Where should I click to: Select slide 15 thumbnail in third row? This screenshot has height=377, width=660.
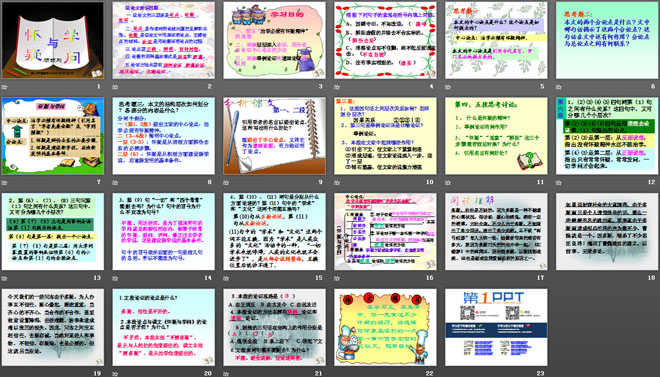(274, 231)
